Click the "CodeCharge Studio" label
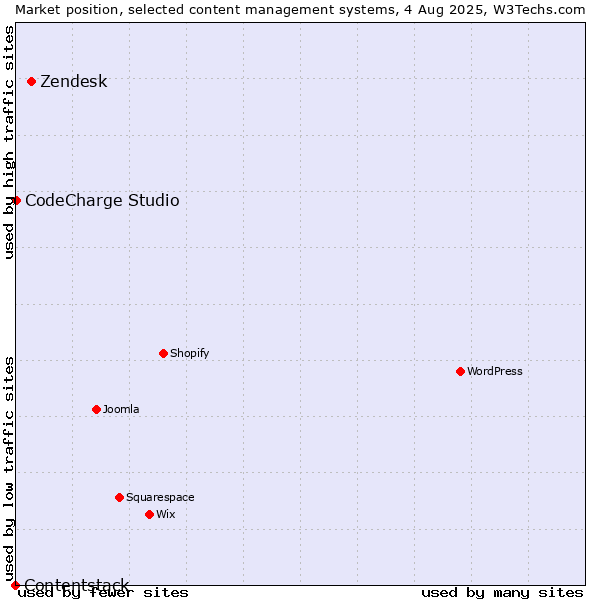The height and width of the screenshot is (600, 600). 102,201
